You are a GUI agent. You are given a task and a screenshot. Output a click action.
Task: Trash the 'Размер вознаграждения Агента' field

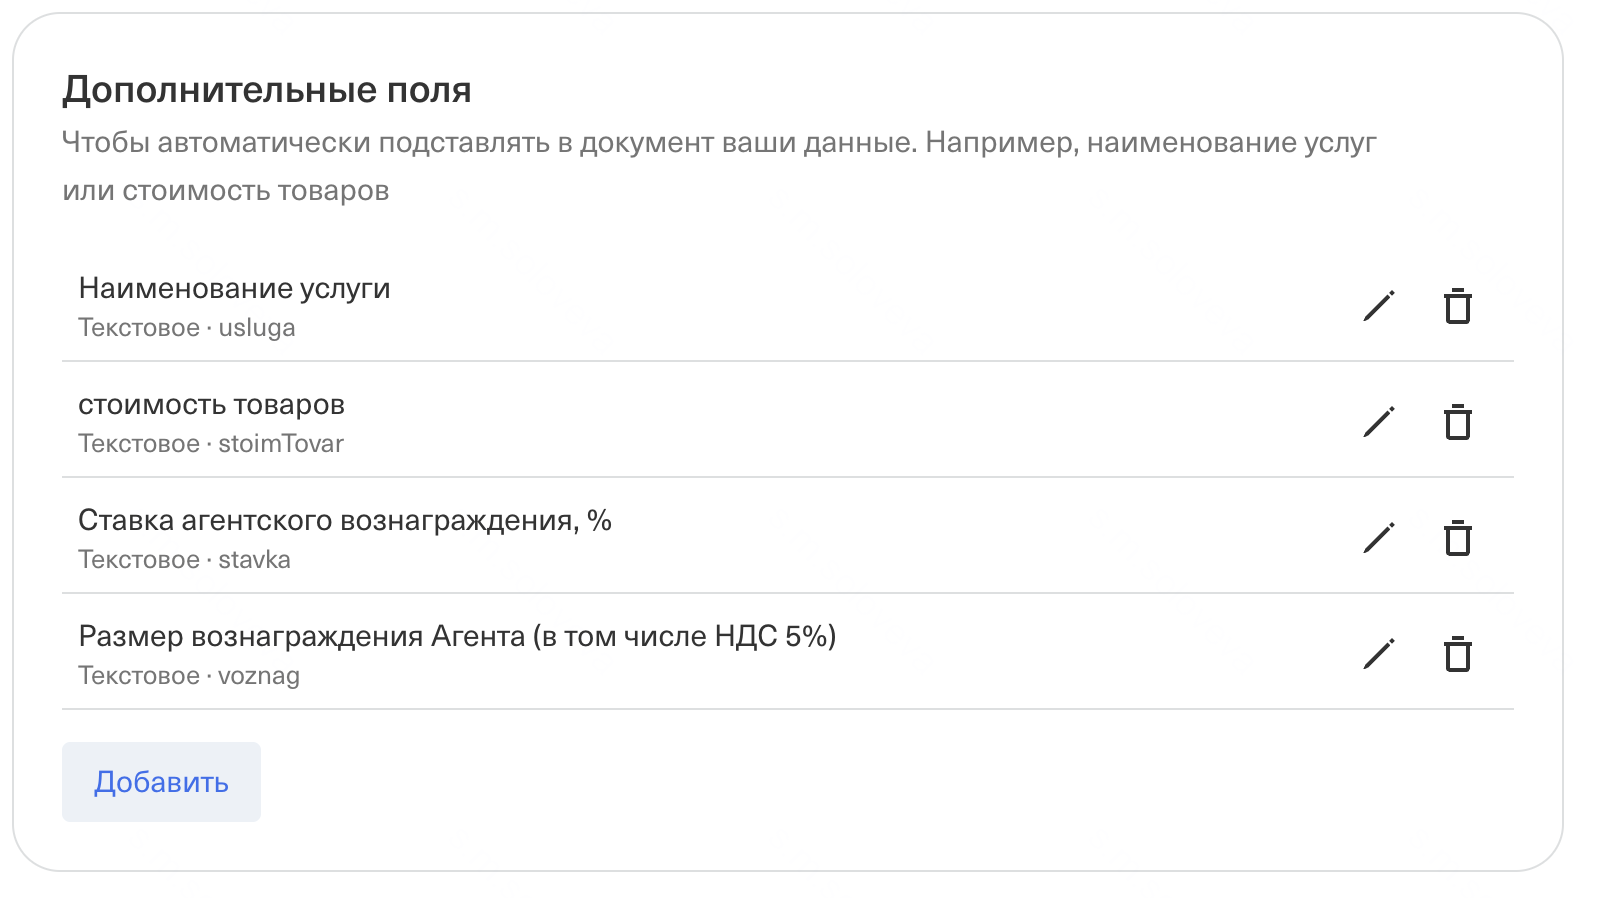[x=1458, y=654]
